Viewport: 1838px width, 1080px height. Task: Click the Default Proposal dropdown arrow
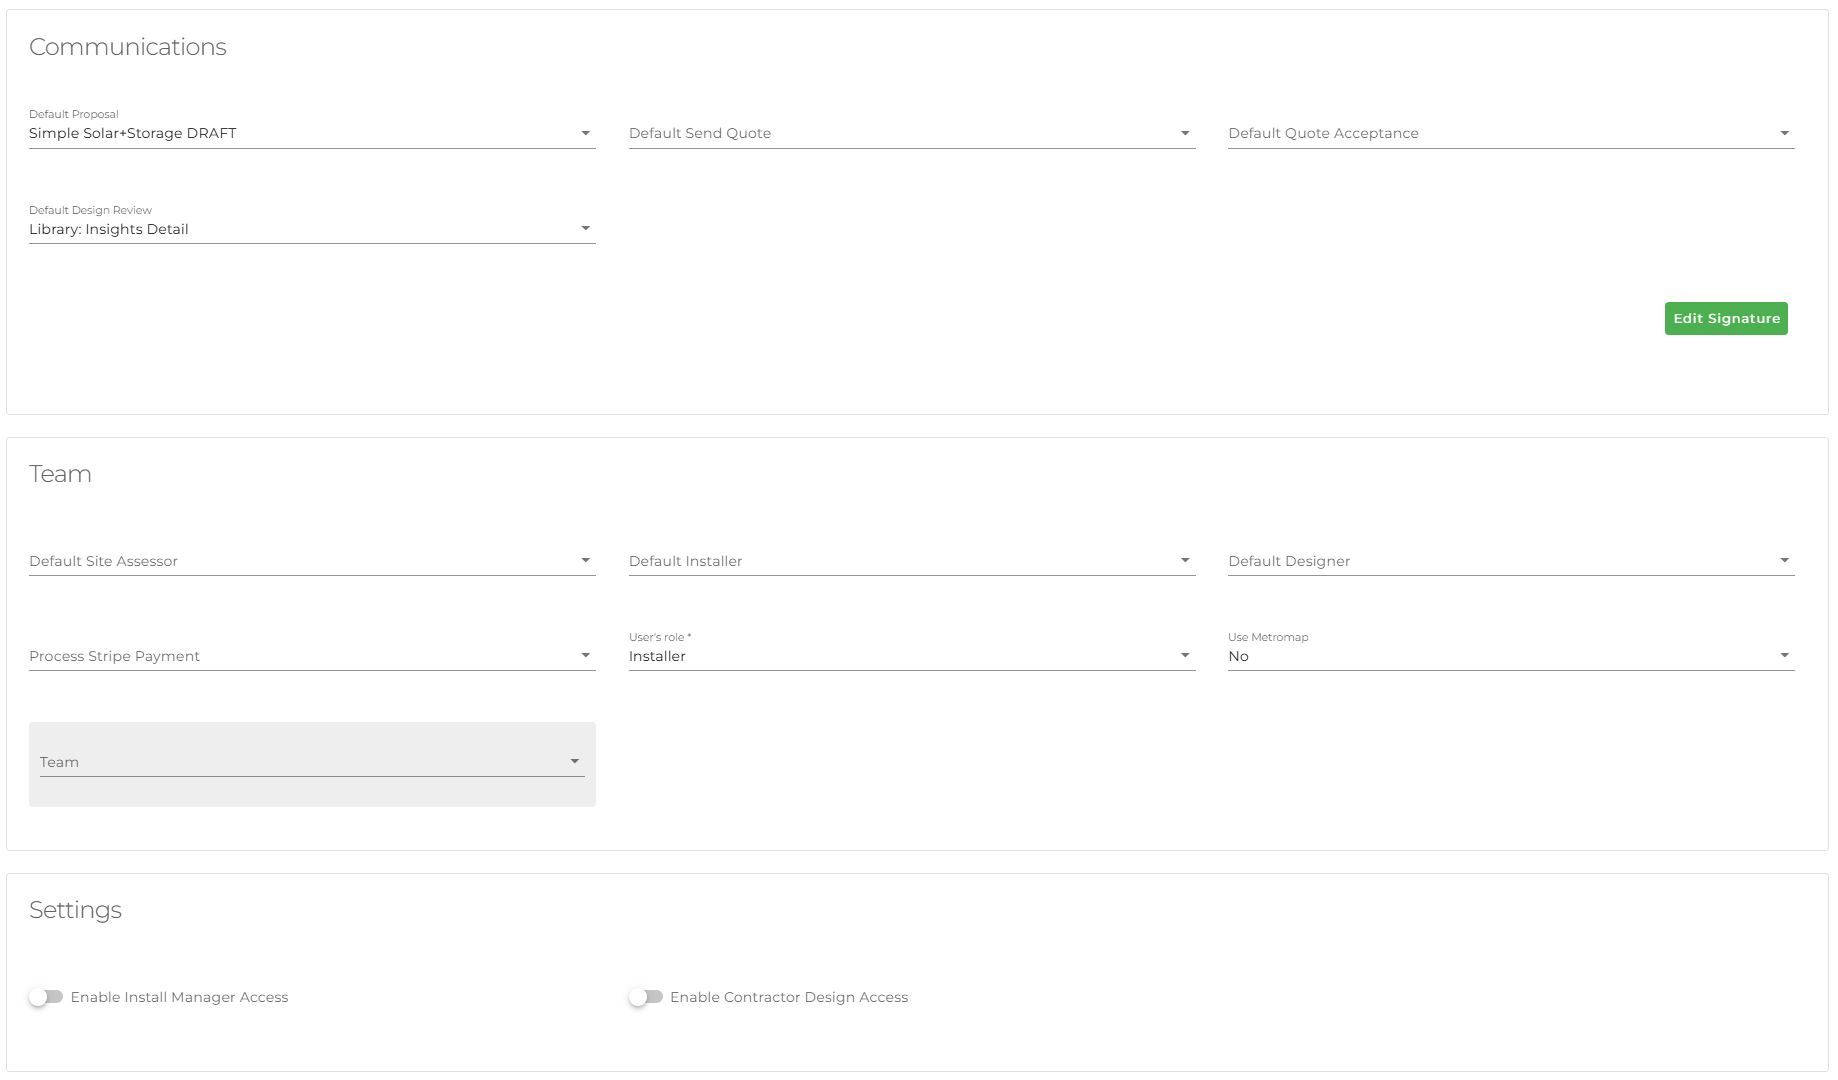click(586, 133)
